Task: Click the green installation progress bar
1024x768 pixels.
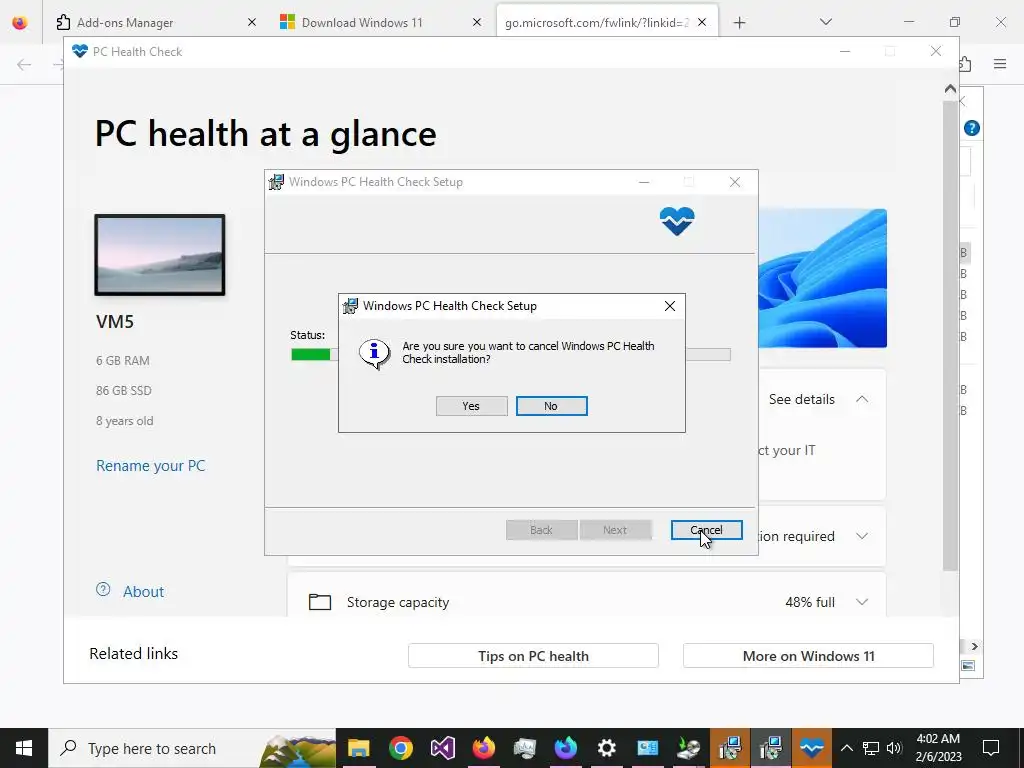Action: [x=311, y=354]
